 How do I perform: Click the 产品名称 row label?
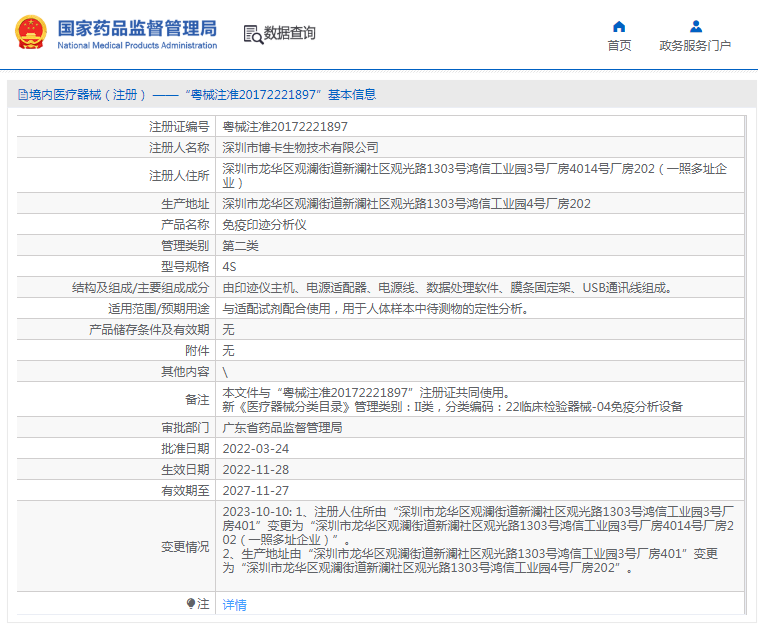[x=185, y=225]
